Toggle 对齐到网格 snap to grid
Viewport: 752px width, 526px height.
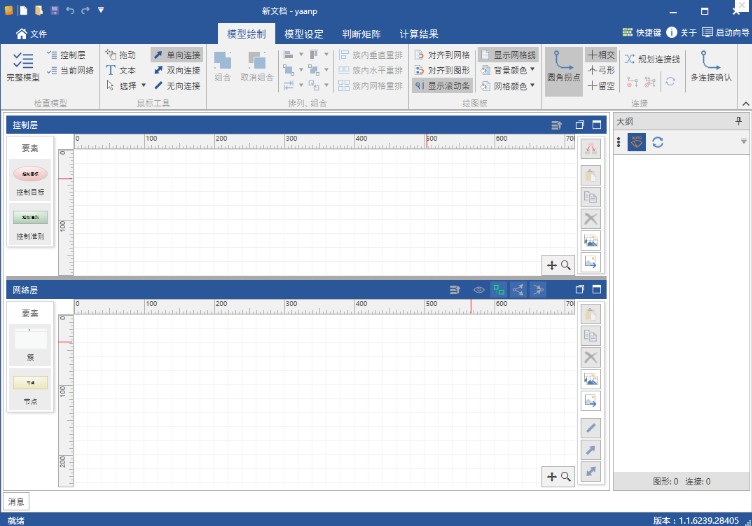point(442,55)
